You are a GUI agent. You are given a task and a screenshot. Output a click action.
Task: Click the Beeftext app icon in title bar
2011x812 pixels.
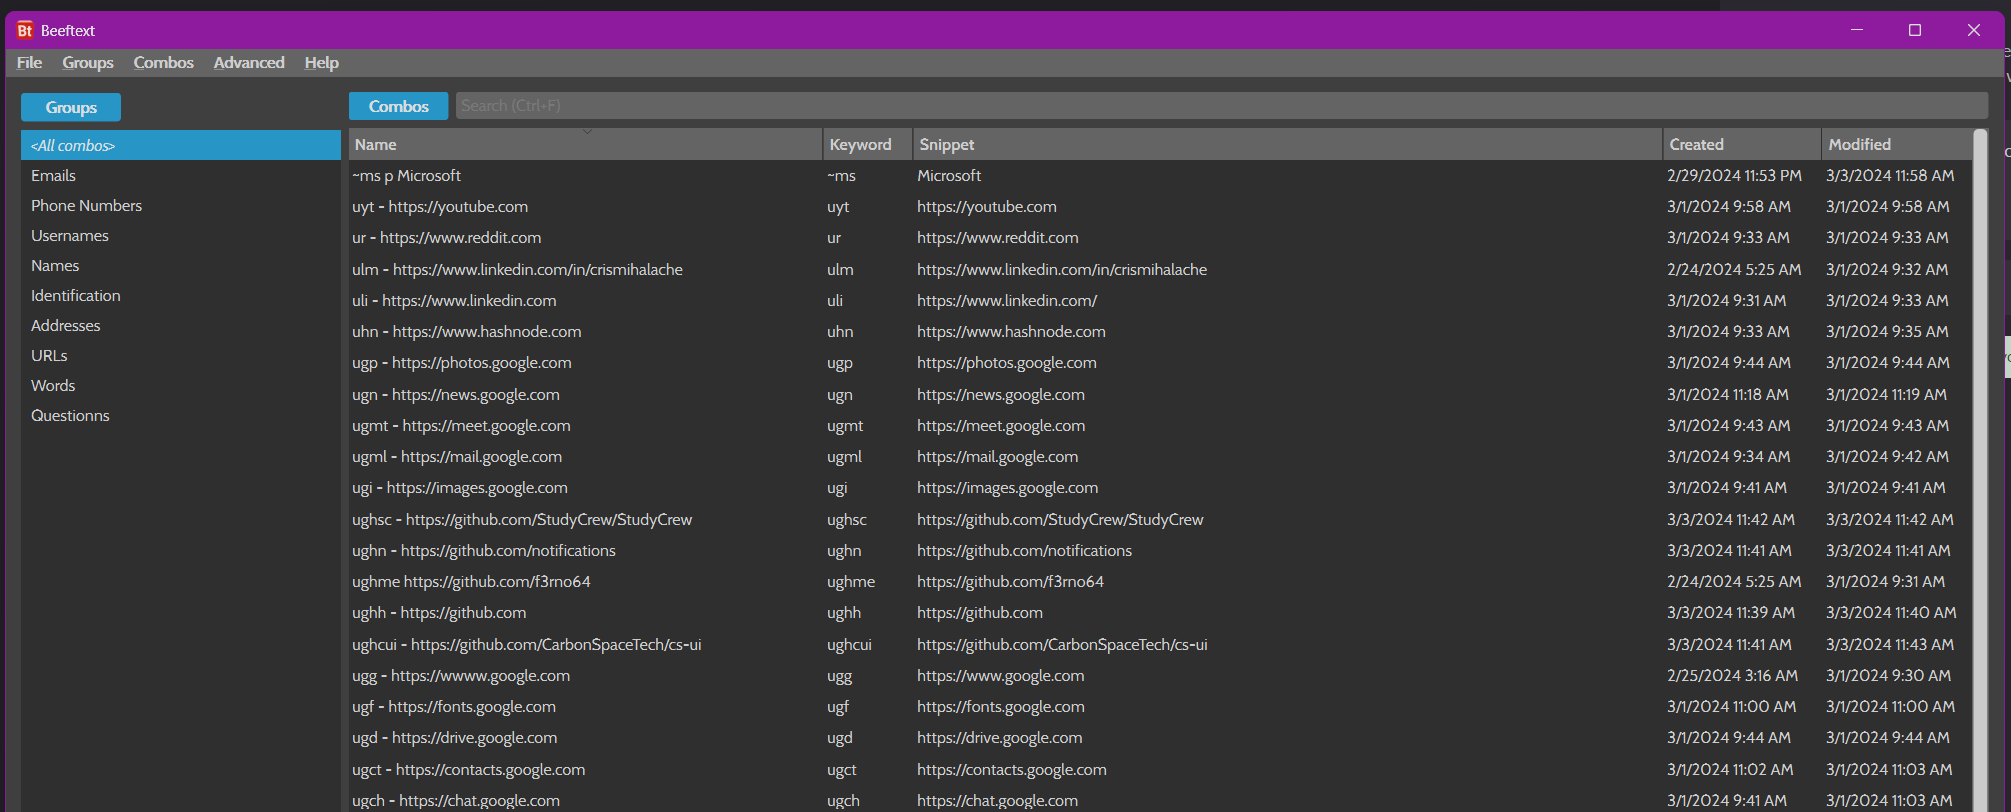click(x=25, y=30)
